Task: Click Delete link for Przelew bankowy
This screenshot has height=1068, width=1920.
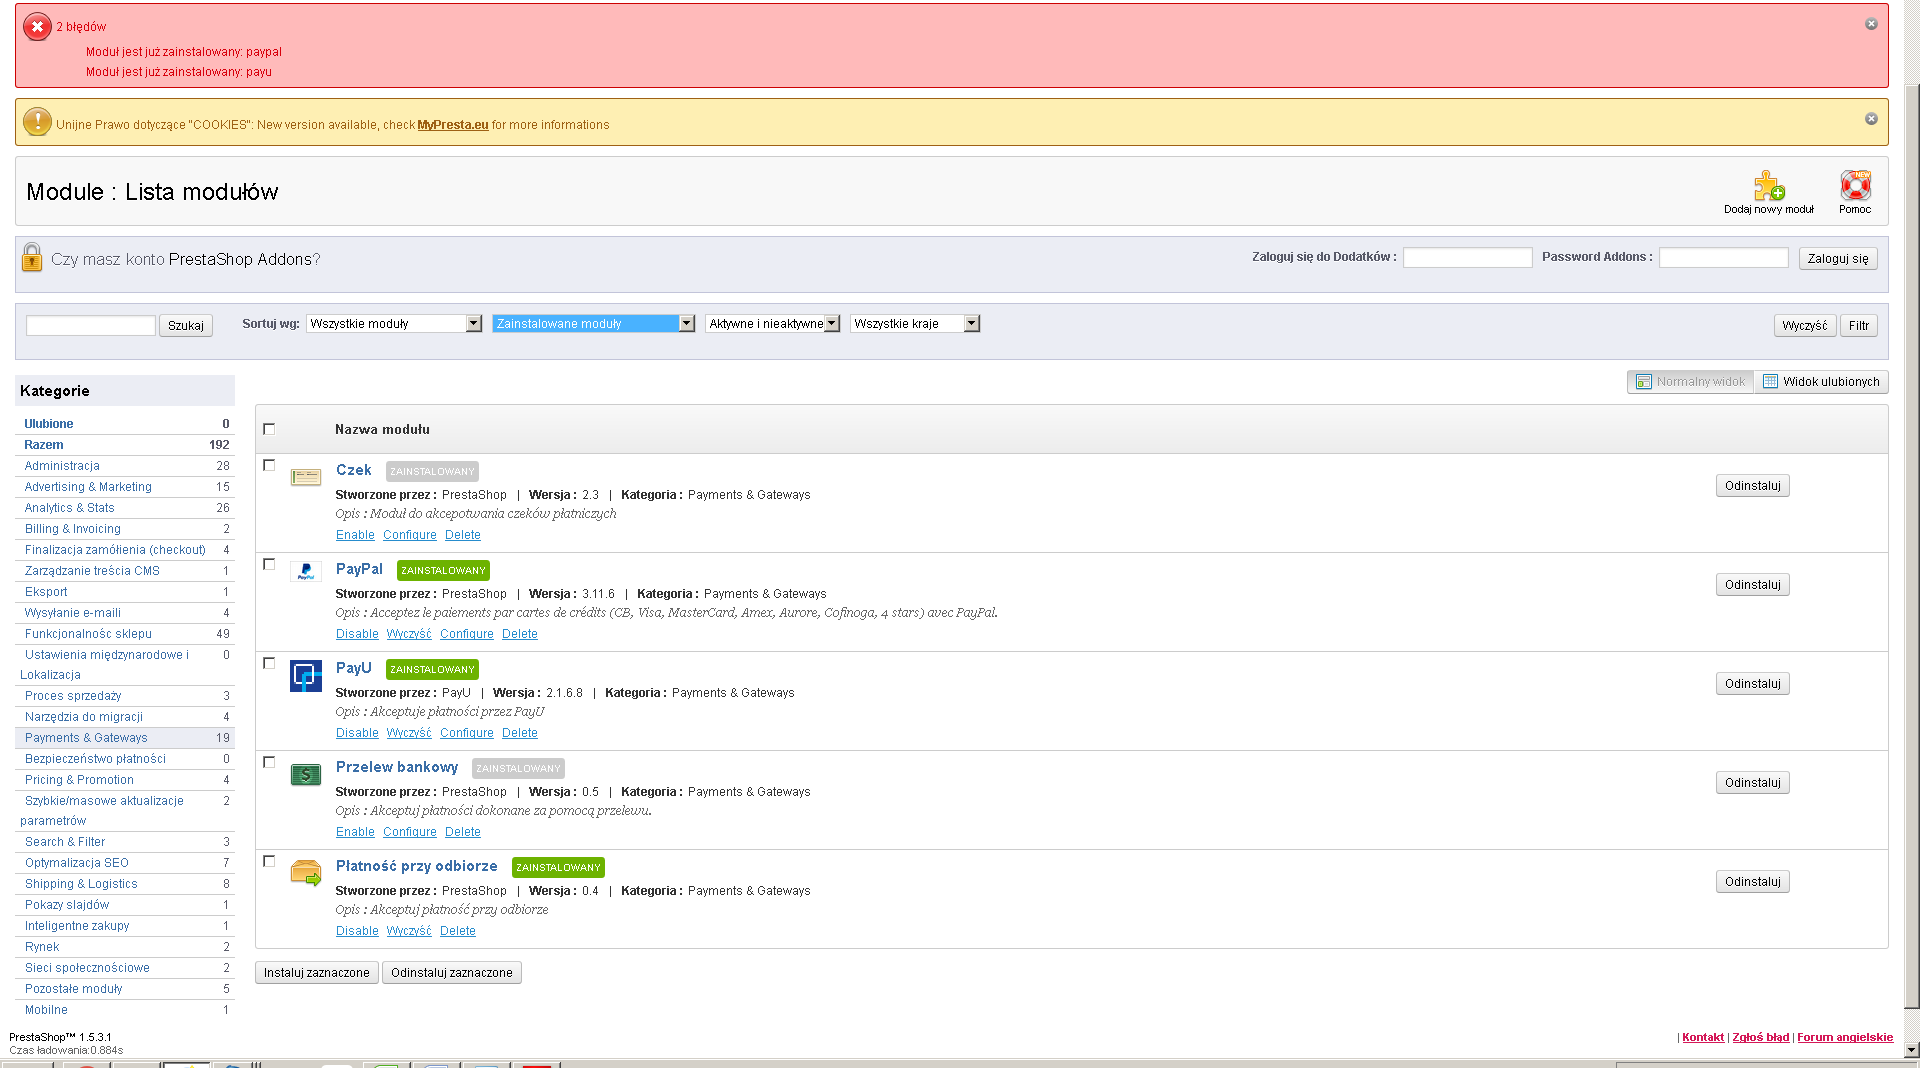Action: click(463, 832)
